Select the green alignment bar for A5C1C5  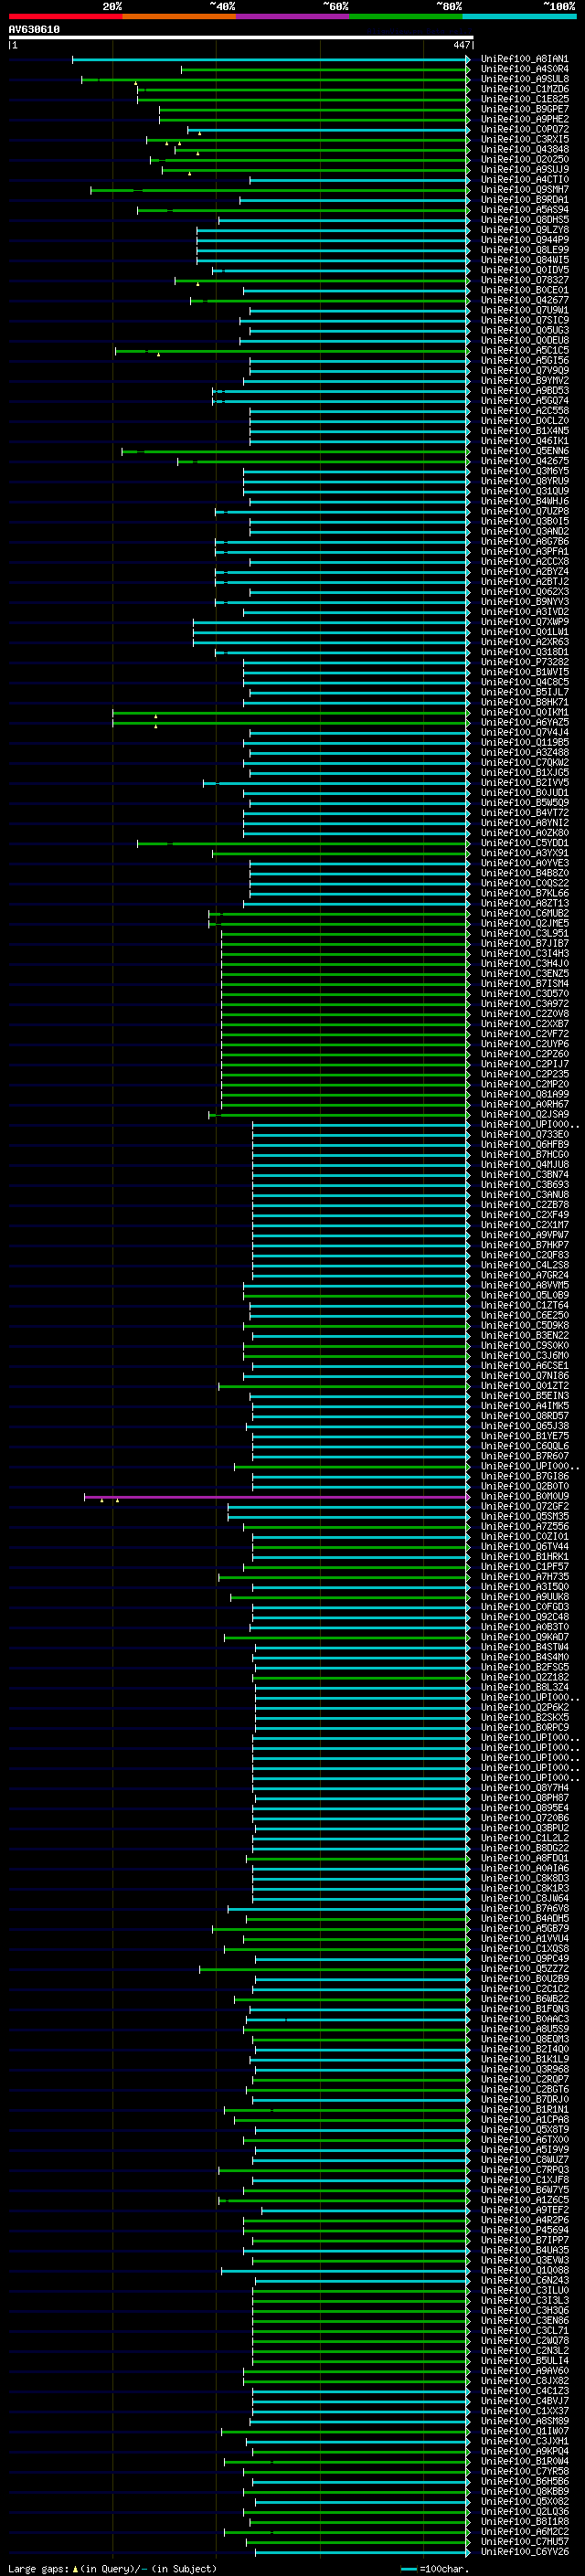(x=292, y=351)
